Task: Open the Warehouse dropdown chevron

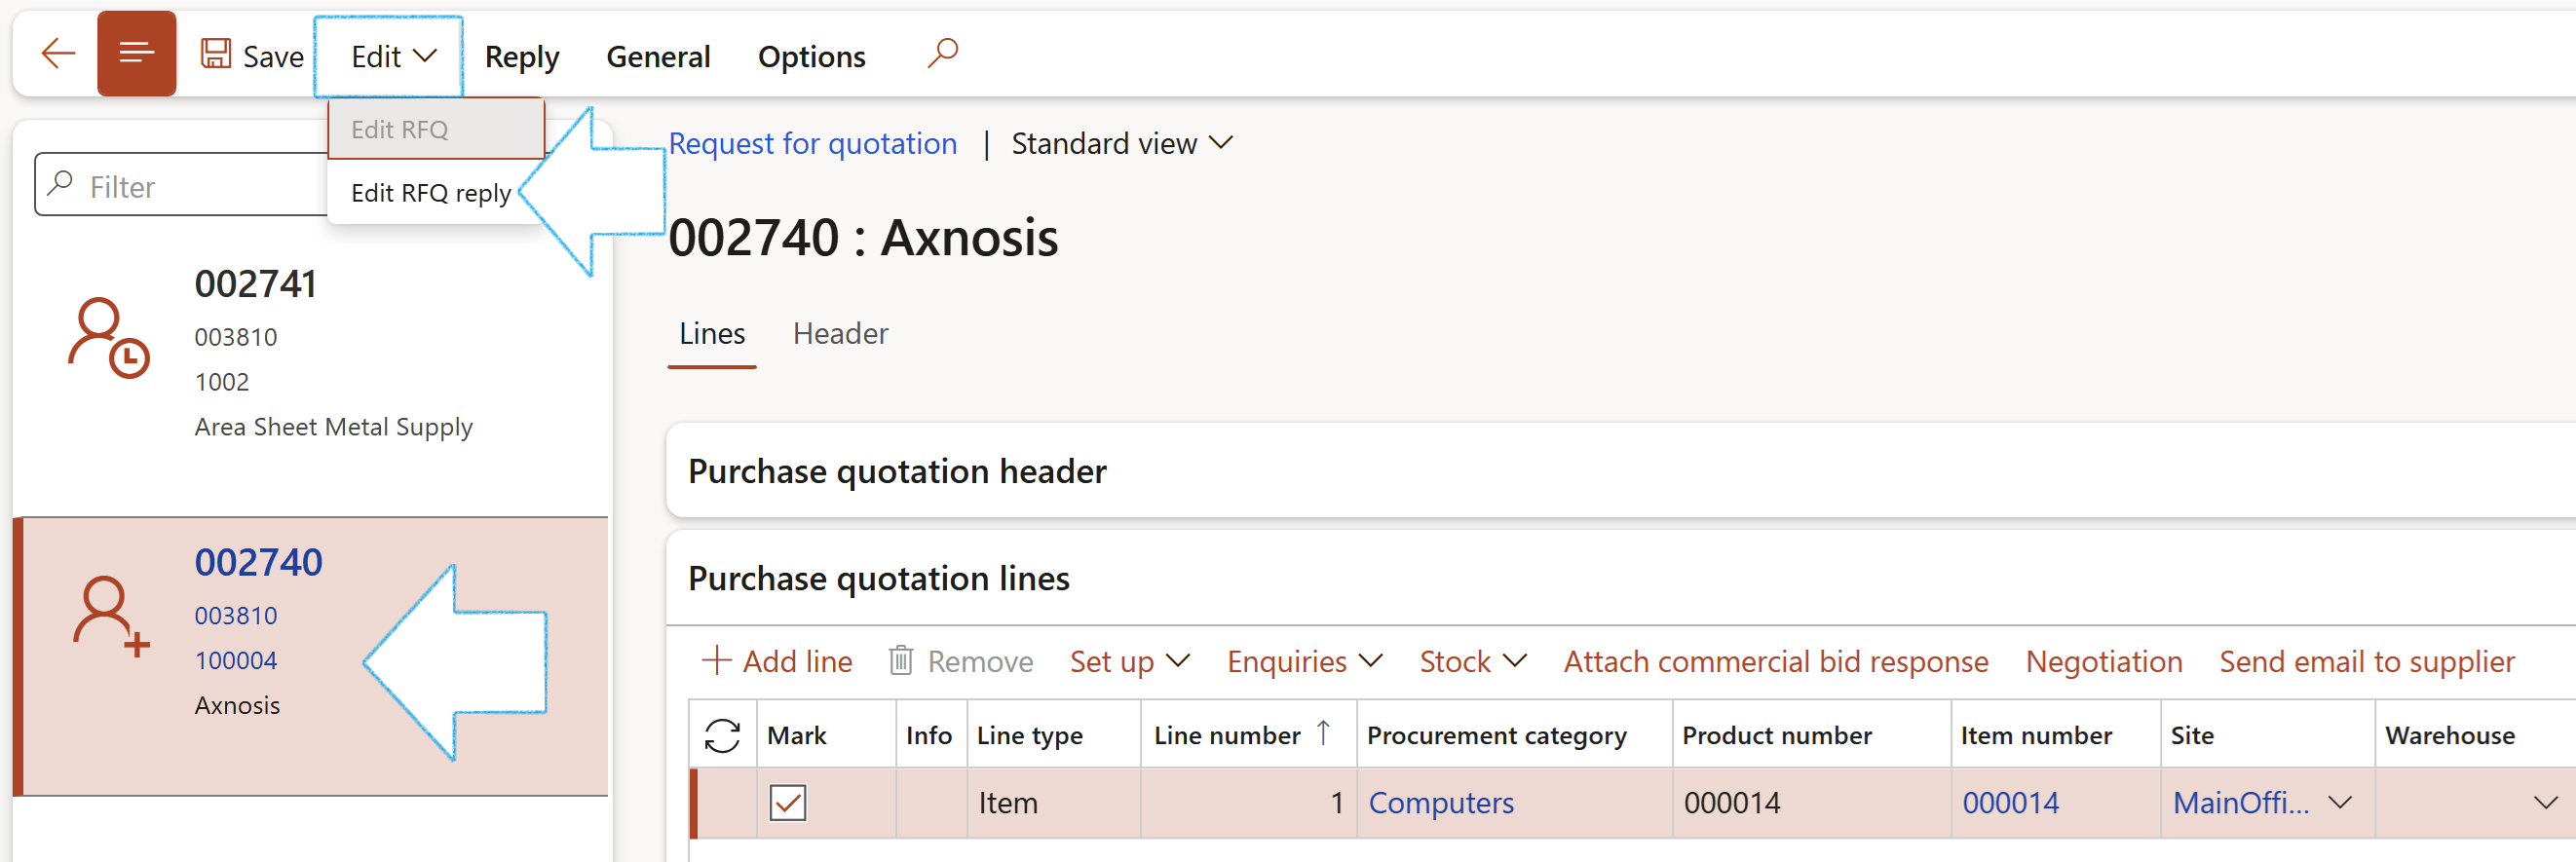Action: tap(2546, 802)
